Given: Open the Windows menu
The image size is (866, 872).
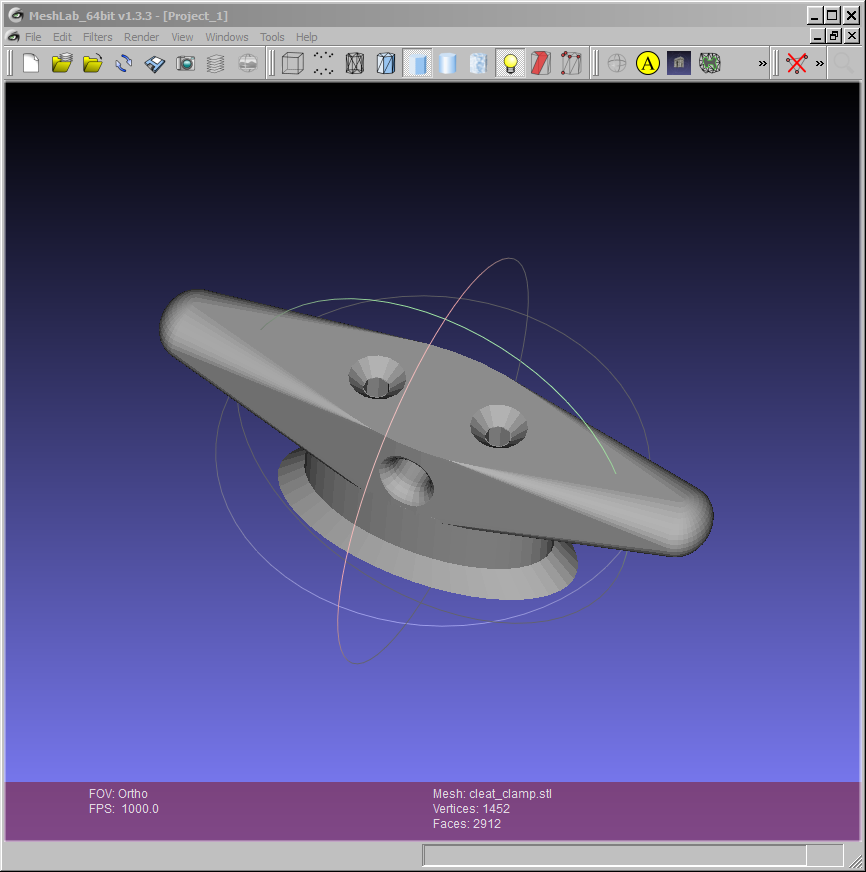Looking at the screenshot, I should [x=227, y=37].
